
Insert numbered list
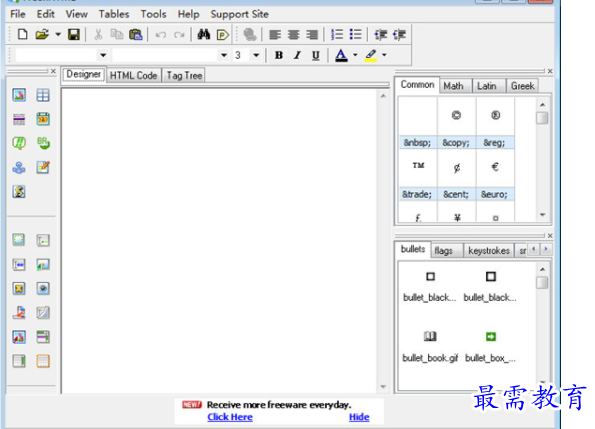point(337,35)
